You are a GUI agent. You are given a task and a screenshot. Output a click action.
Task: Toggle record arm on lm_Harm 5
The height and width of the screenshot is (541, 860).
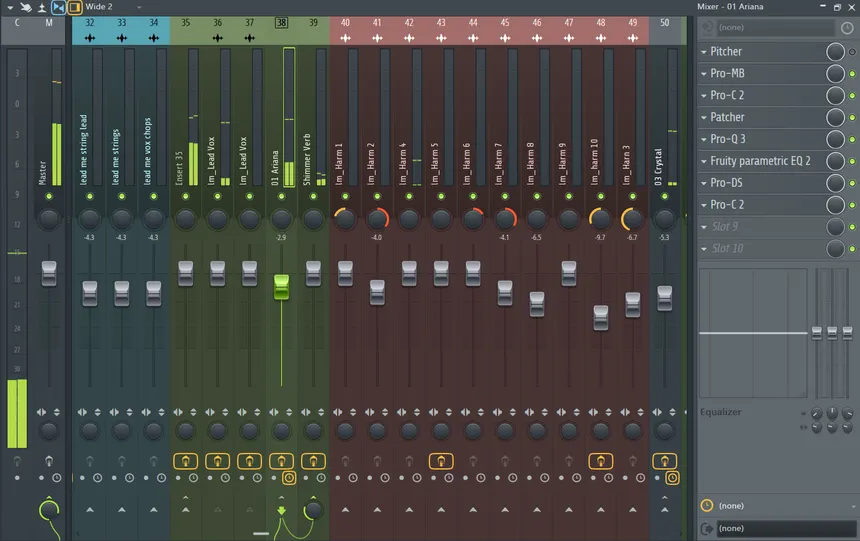(441, 461)
